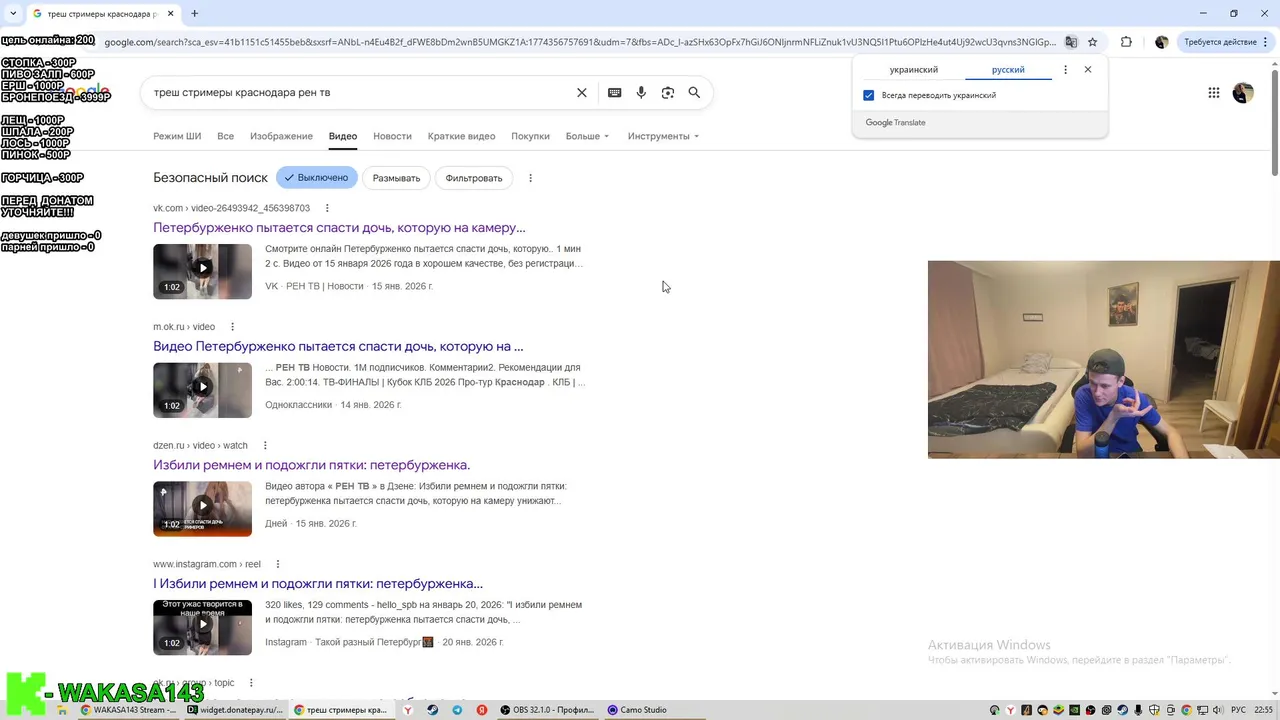Open Chrome extensions puzzle icon
The width and height of the screenshot is (1280, 720).
click(x=1126, y=42)
